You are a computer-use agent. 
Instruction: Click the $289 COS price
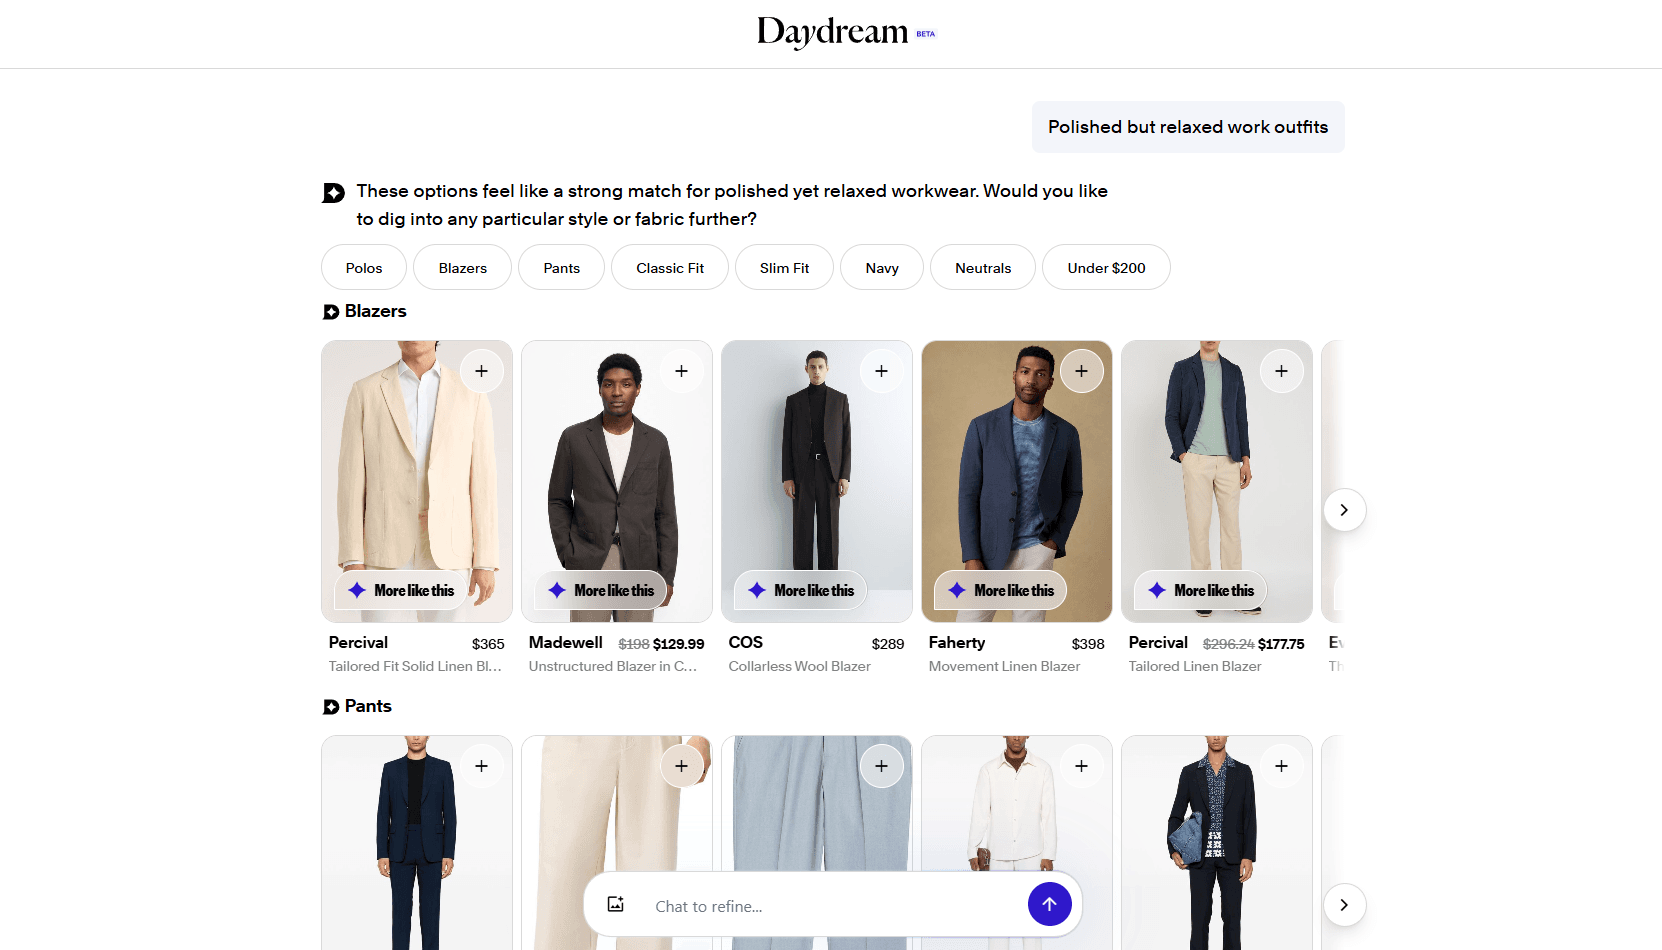[888, 644]
